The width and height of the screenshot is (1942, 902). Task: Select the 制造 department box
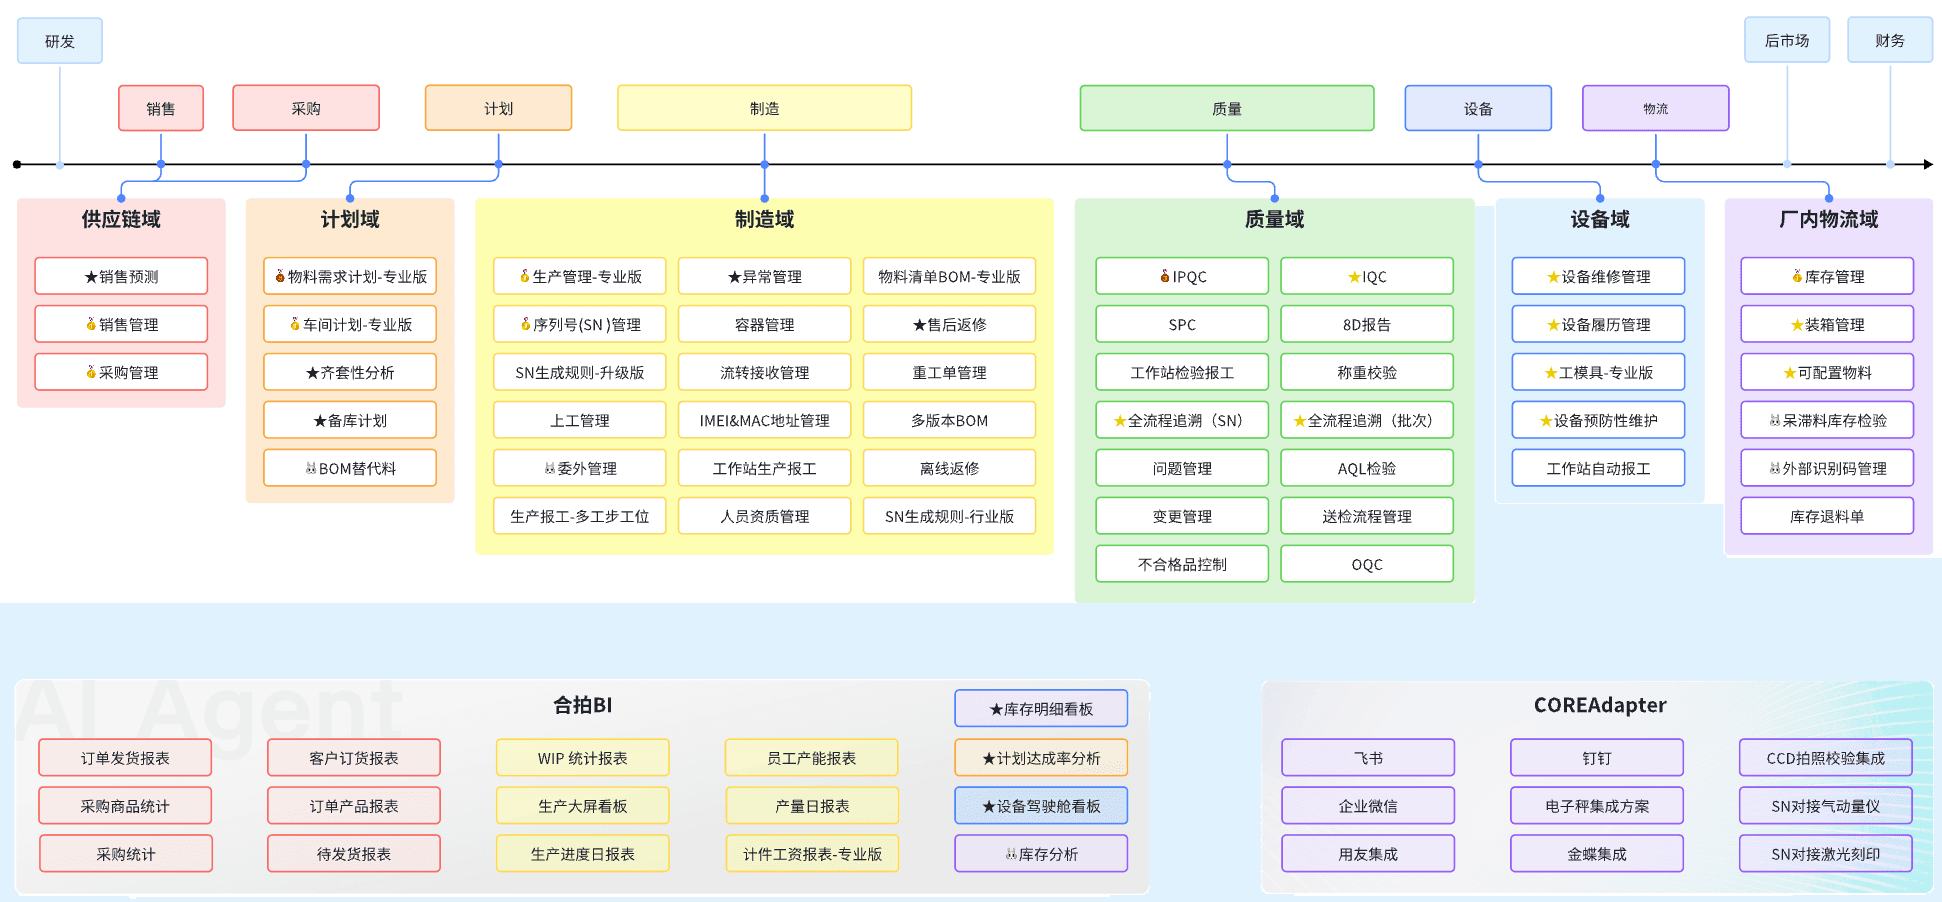point(764,108)
